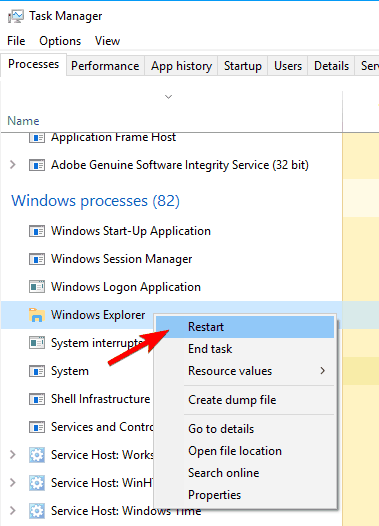
Task: Click the Windows processes (82) group heading
Action: tap(96, 201)
